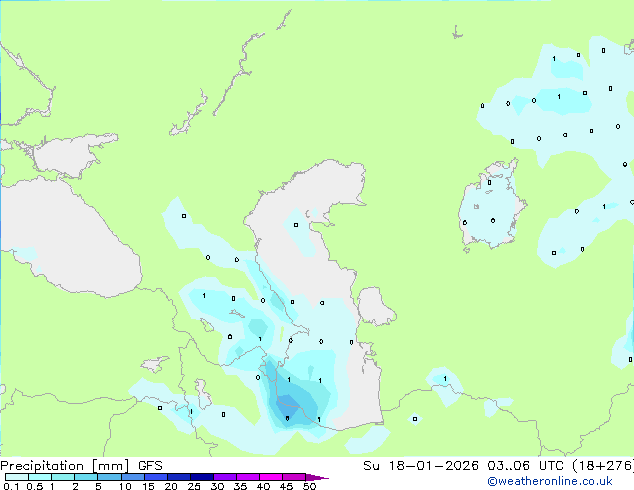
Task: Click the '30' legend scale label
Action: point(217,486)
